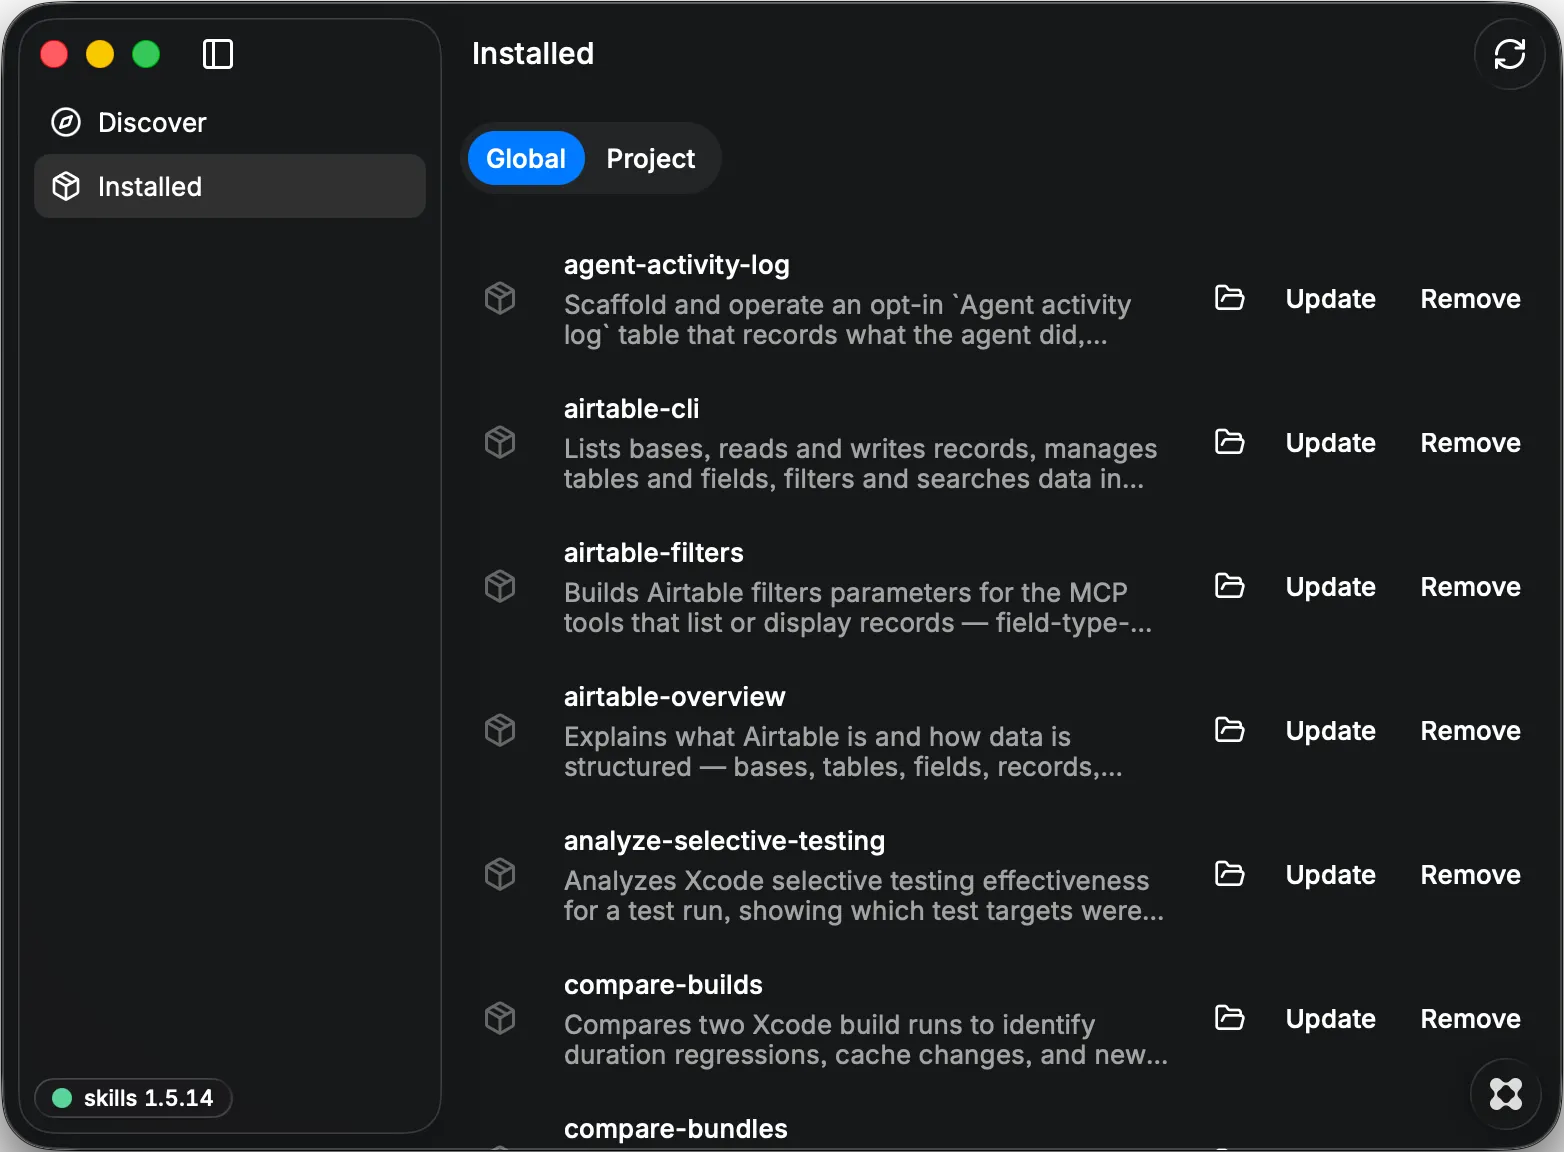Screen dimensions: 1564x1152
Task: Remove the compare-builds skill
Action: (x=1470, y=1019)
